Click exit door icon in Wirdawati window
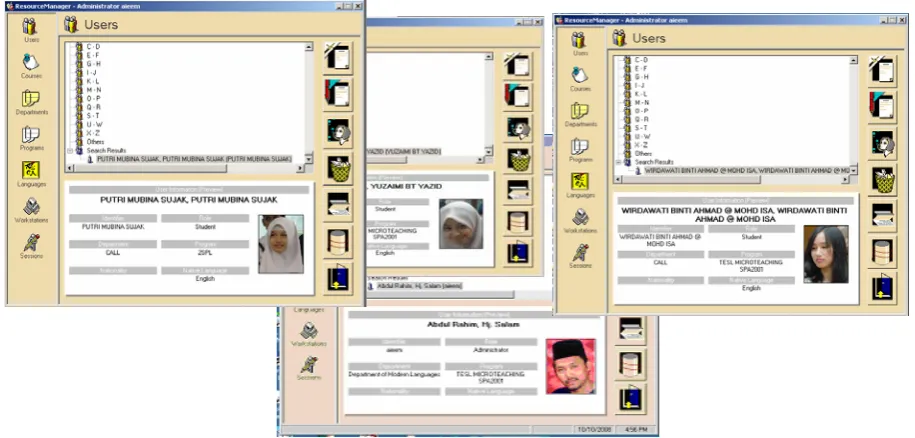The height and width of the screenshot is (438, 915). [x=882, y=288]
